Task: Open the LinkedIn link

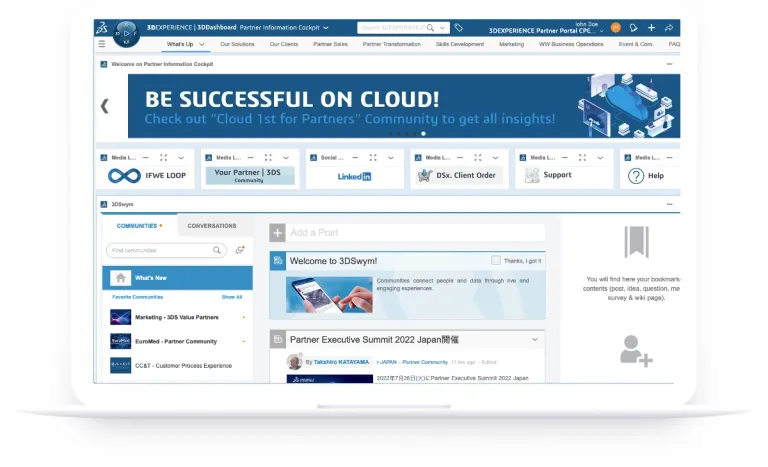Action: [x=354, y=176]
